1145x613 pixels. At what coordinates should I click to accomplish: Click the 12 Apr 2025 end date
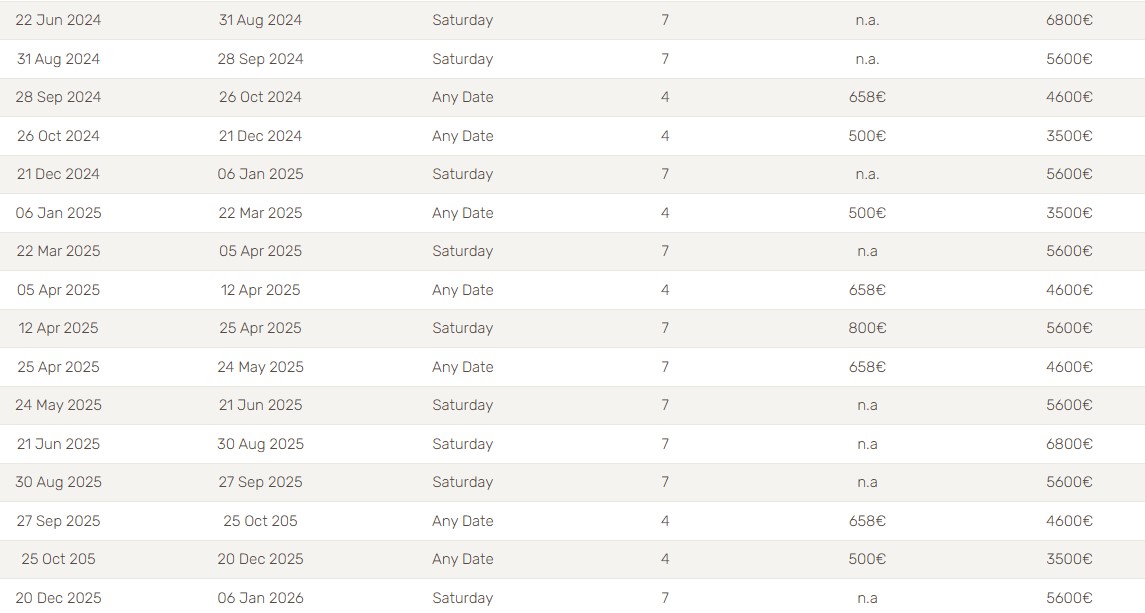[261, 290]
